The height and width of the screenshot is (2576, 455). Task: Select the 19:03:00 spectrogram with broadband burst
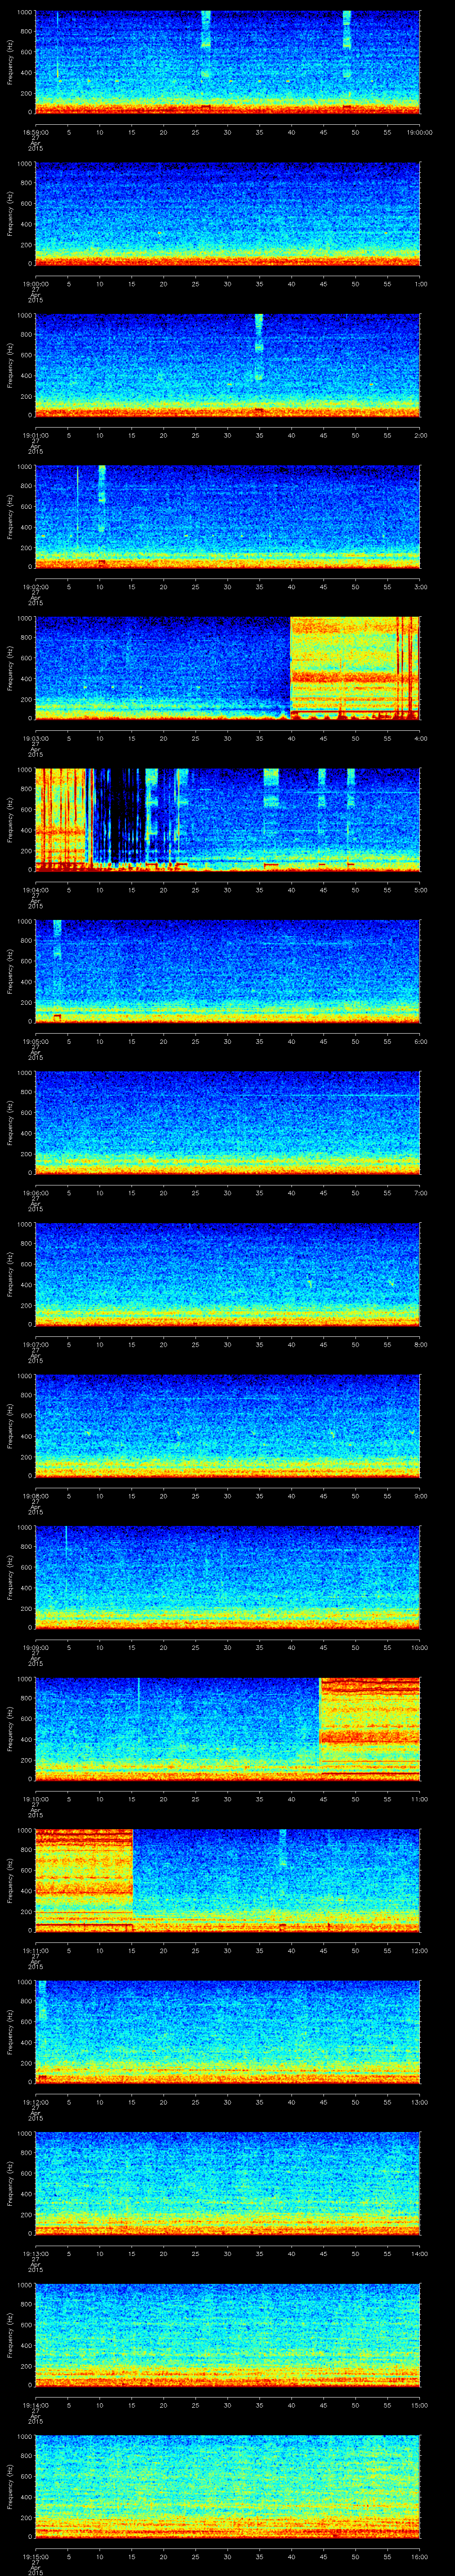(227, 668)
